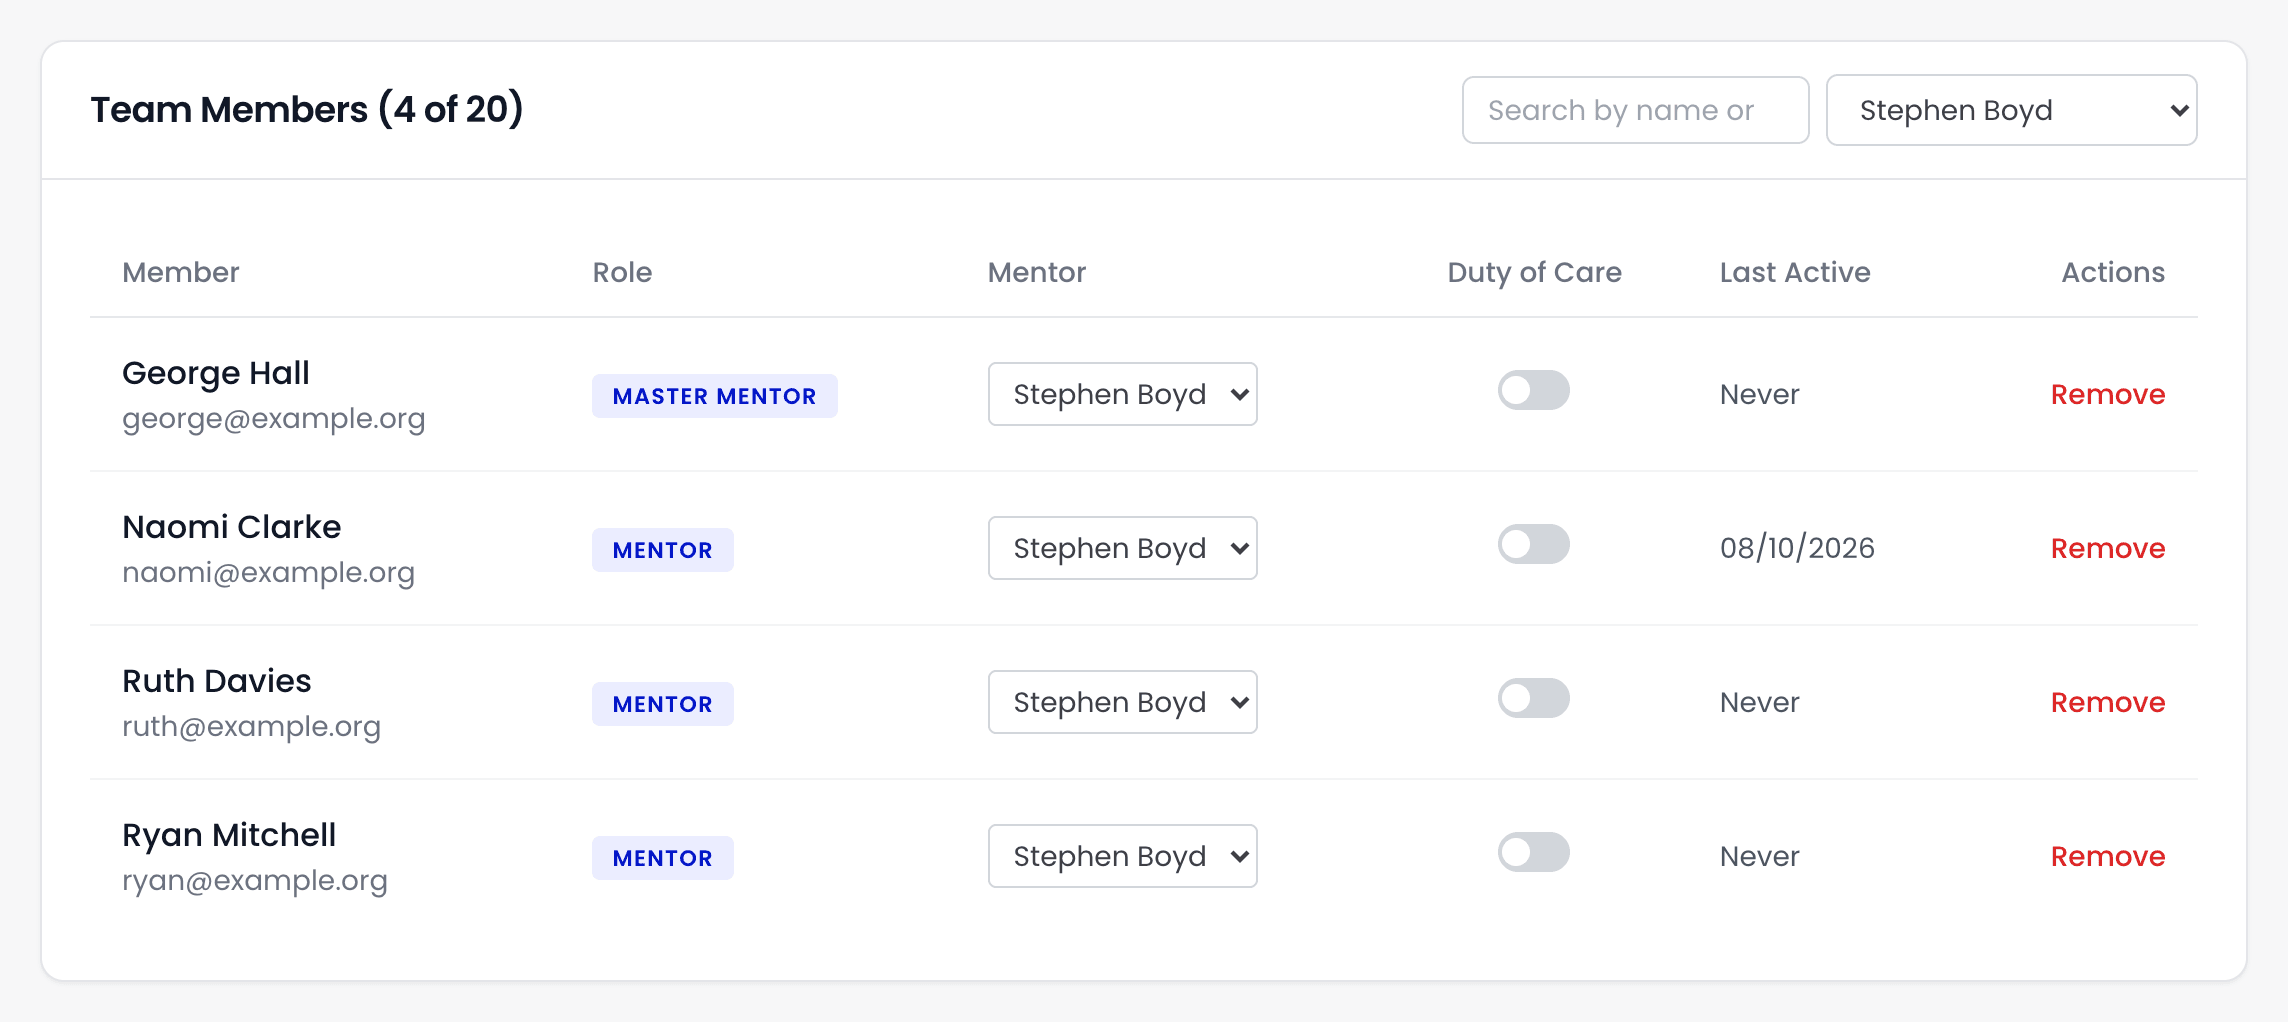Viewport: 2288px width, 1022px height.
Task: Focus the Search by name field
Action: tap(1635, 110)
